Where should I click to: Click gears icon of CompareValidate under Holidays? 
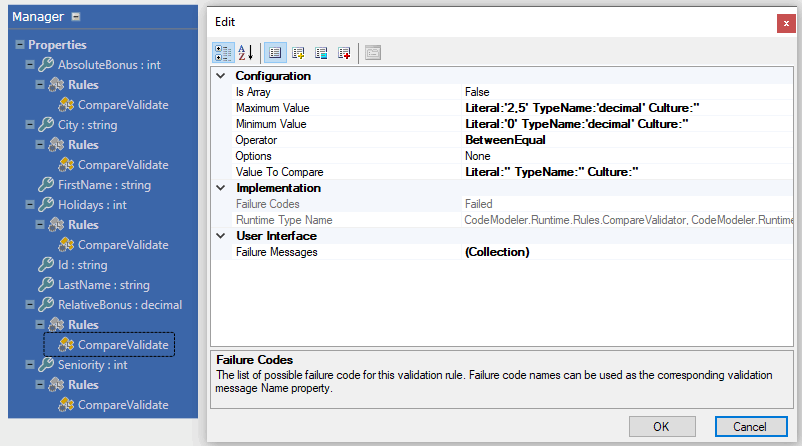pyautogui.click(x=66, y=244)
